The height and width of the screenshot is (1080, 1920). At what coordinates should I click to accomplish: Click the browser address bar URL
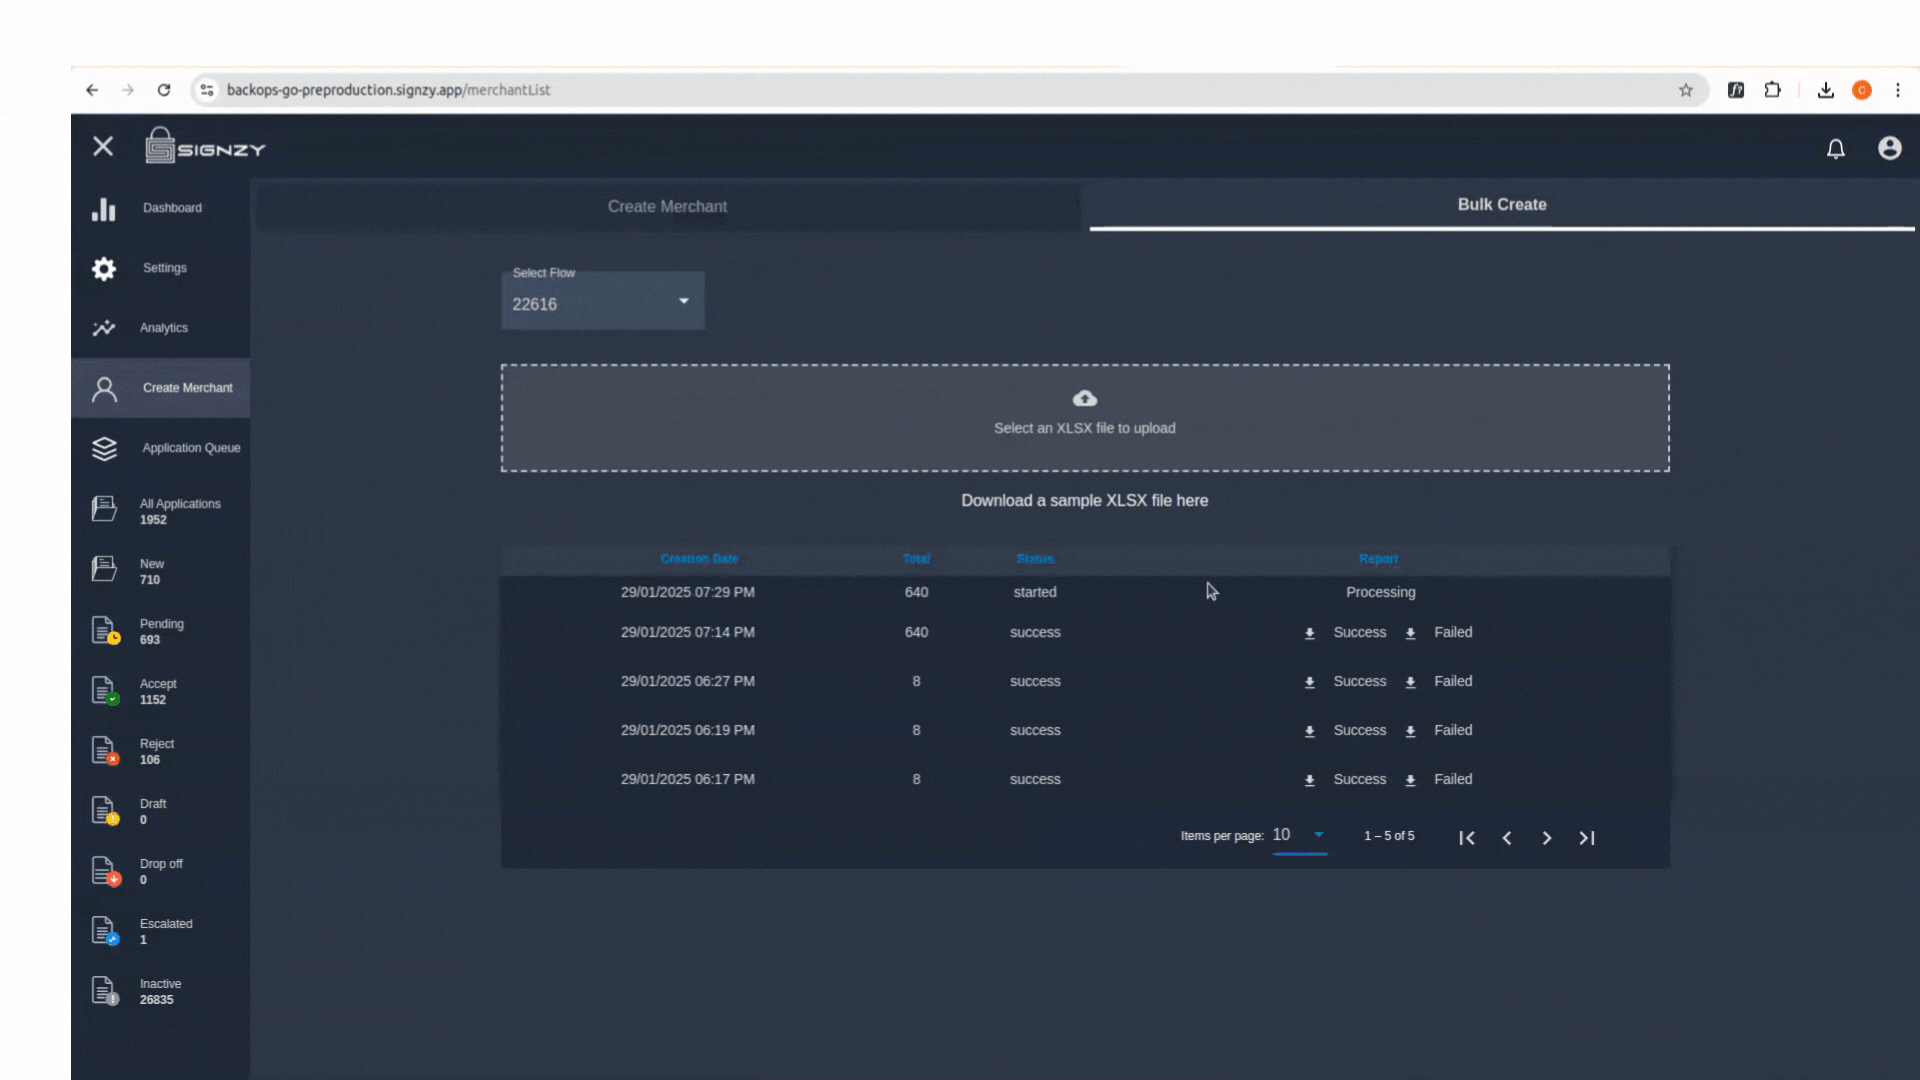point(388,90)
